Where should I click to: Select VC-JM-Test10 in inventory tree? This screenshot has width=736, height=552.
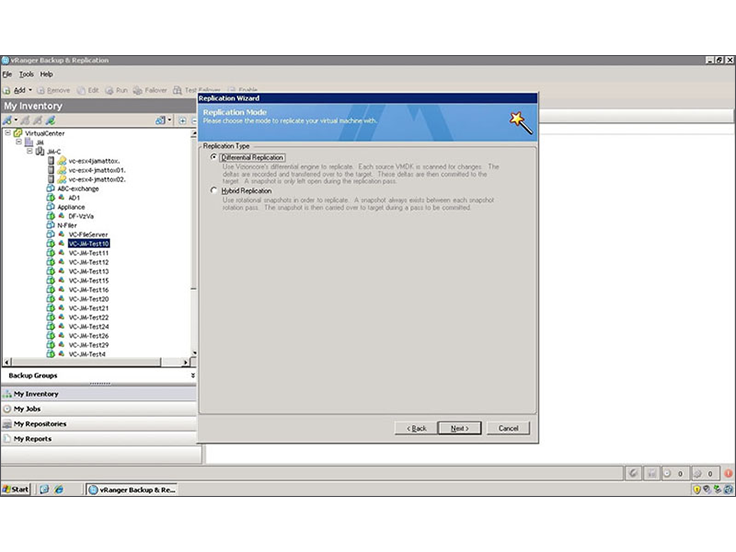pos(89,244)
